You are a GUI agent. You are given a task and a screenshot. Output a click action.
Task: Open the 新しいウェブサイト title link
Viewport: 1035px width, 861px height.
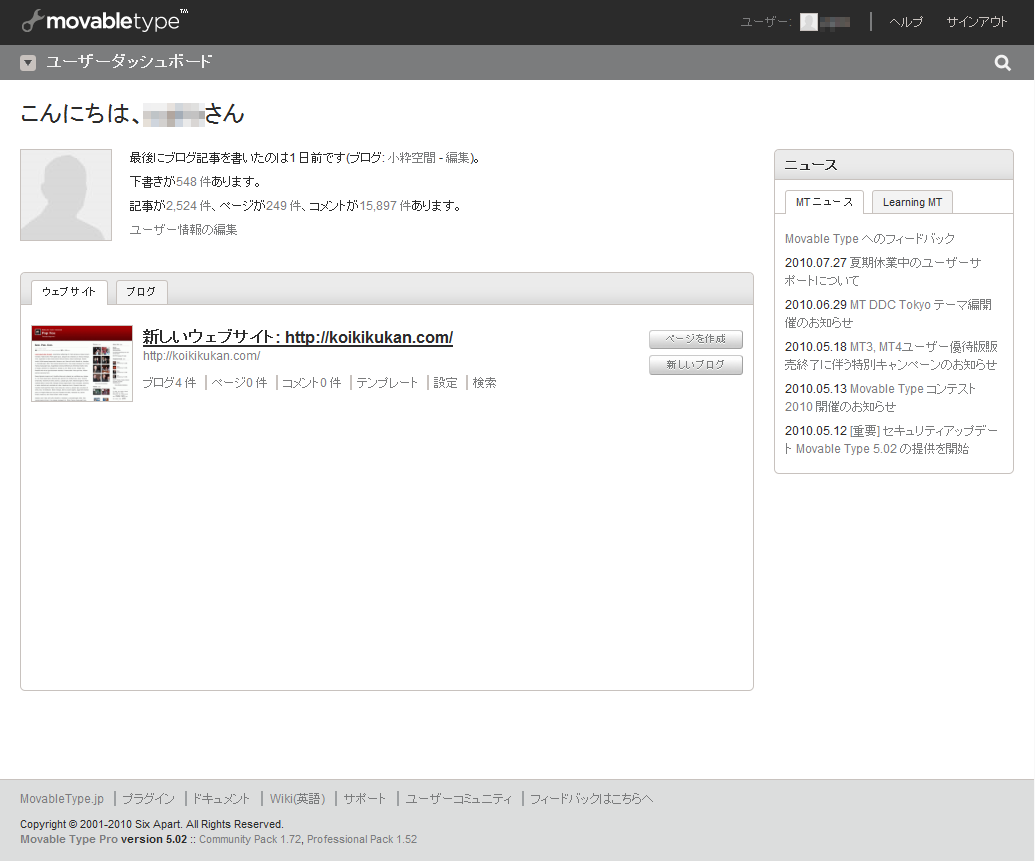click(x=298, y=337)
